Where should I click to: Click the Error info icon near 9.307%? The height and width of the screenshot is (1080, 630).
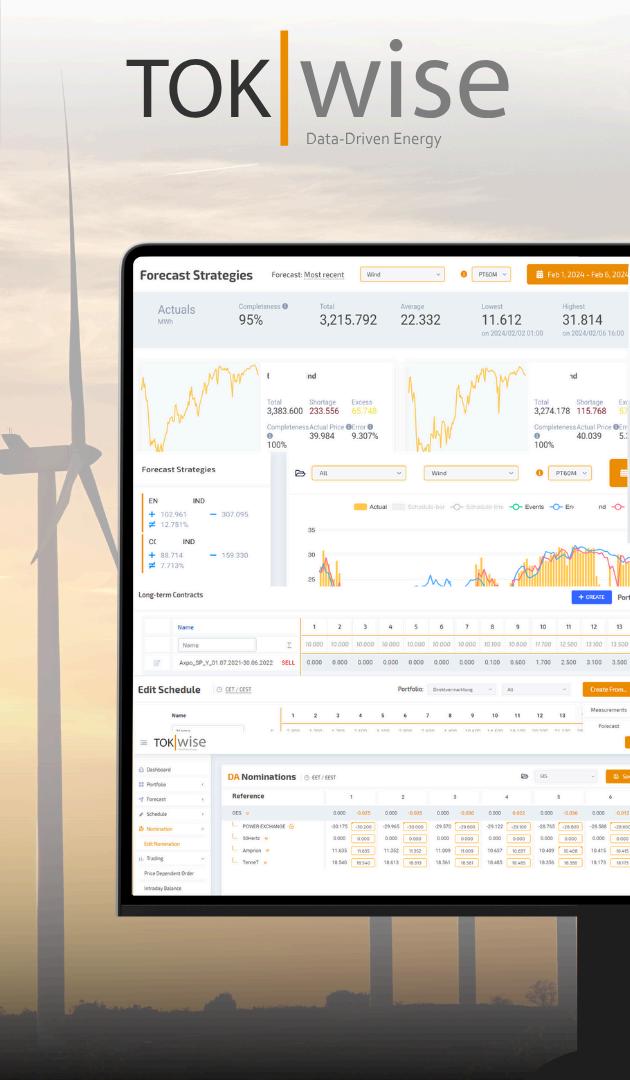[370, 427]
